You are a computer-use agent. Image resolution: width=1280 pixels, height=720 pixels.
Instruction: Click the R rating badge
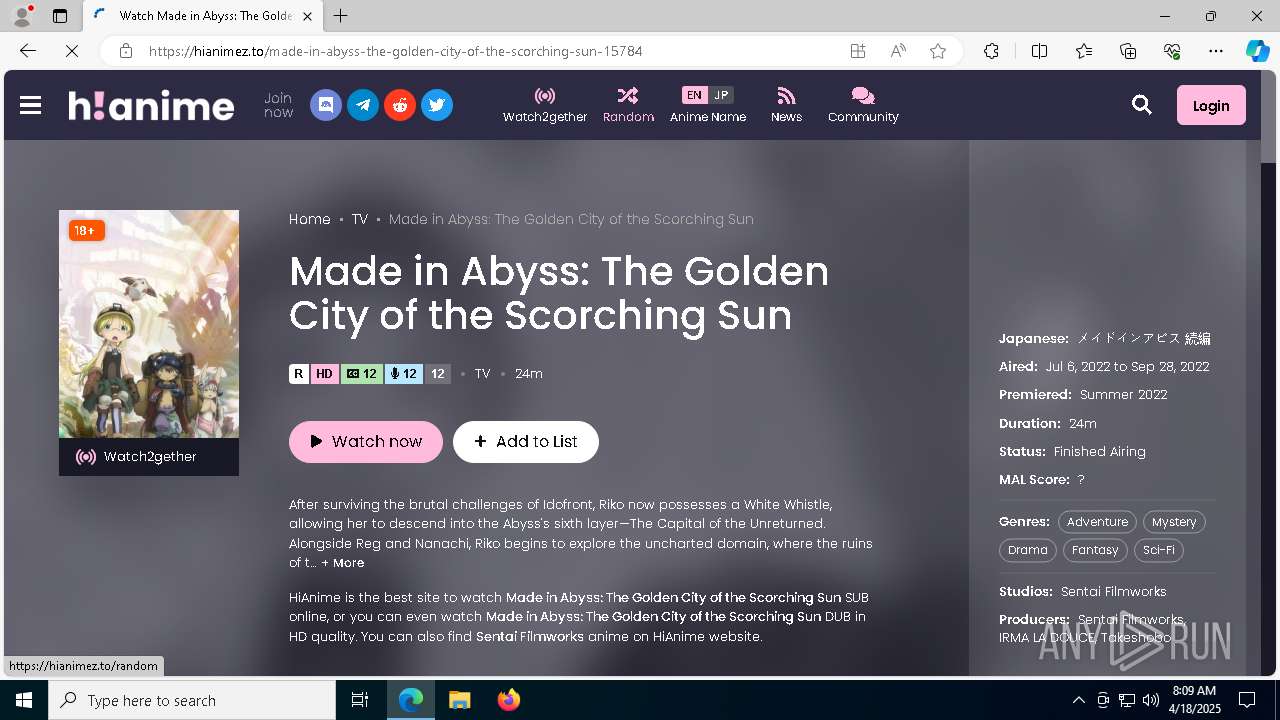299,374
